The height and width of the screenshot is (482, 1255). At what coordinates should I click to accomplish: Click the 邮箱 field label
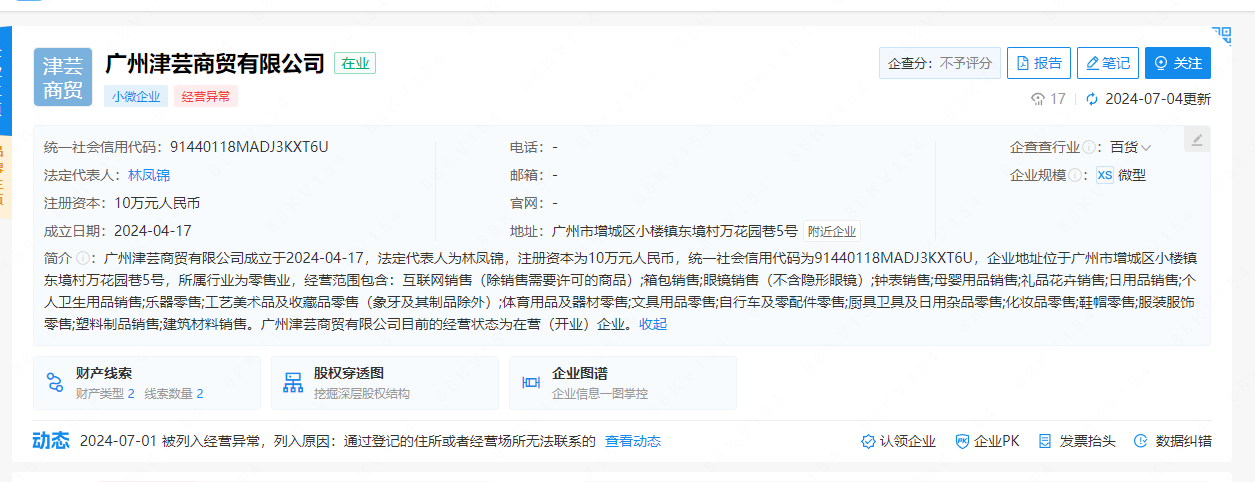525,175
